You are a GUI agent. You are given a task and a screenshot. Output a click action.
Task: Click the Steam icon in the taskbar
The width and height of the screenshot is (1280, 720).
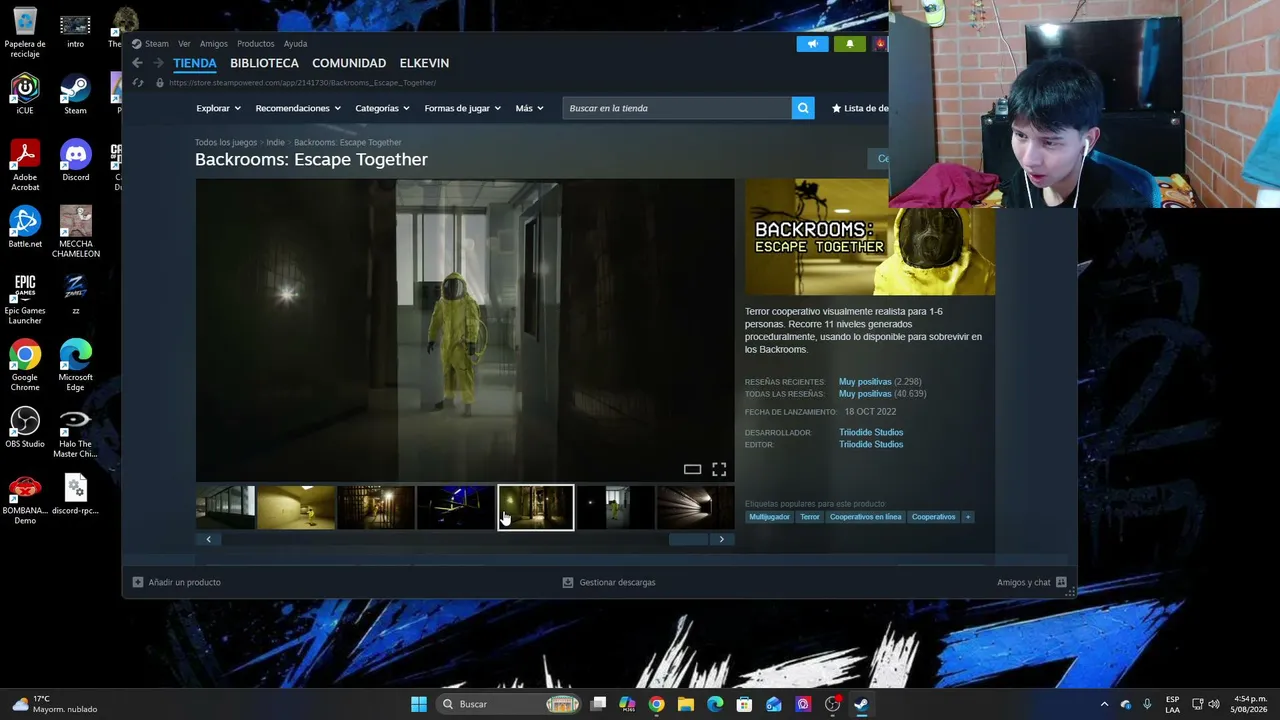pos(861,704)
